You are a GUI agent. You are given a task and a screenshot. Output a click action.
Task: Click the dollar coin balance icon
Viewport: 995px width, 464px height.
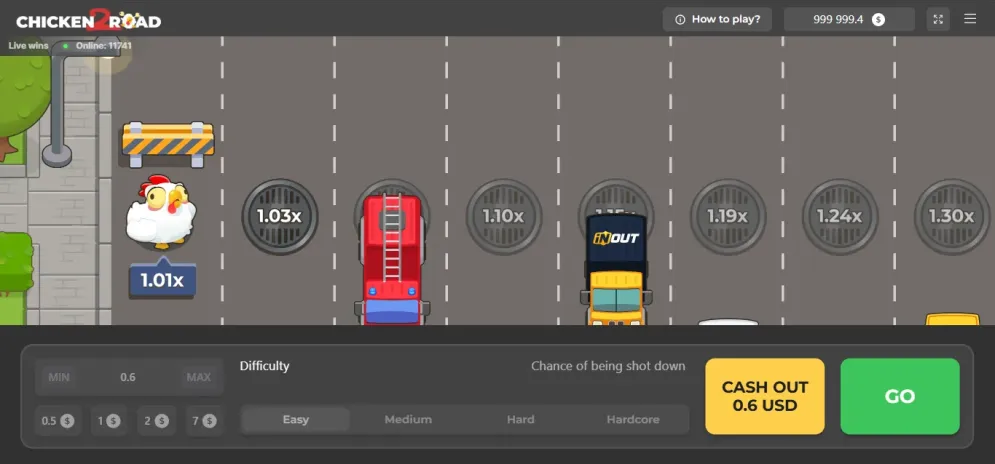(878, 20)
